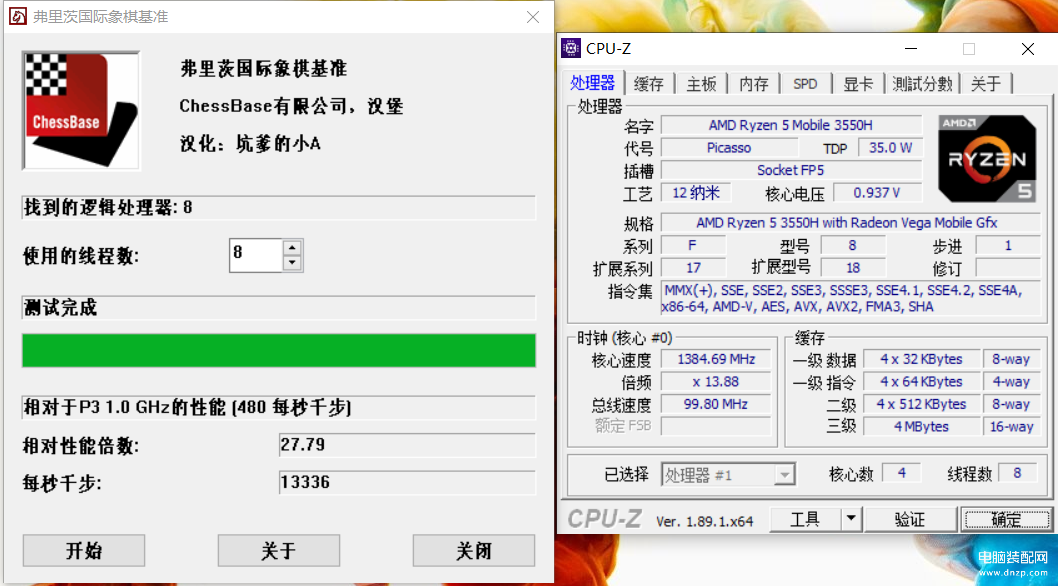This screenshot has height=586, width=1058.
Task: Close the CPU-Z window
Action: [1028, 49]
